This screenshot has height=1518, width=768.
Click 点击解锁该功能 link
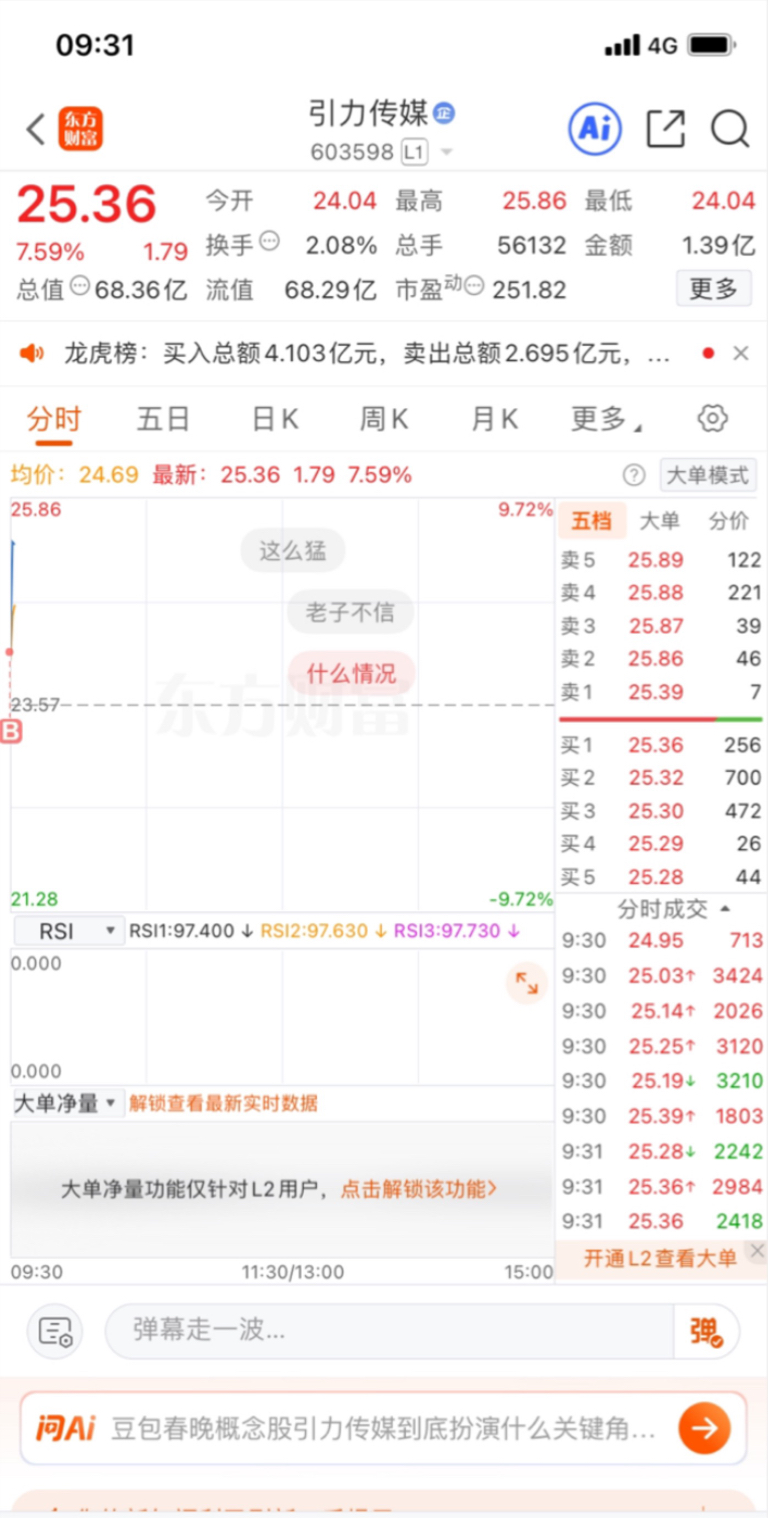point(419,1189)
